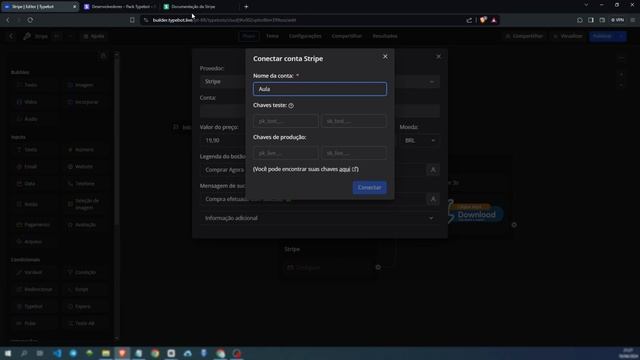
Task: Click the sk_test test key field
Action: coord(353,121)
